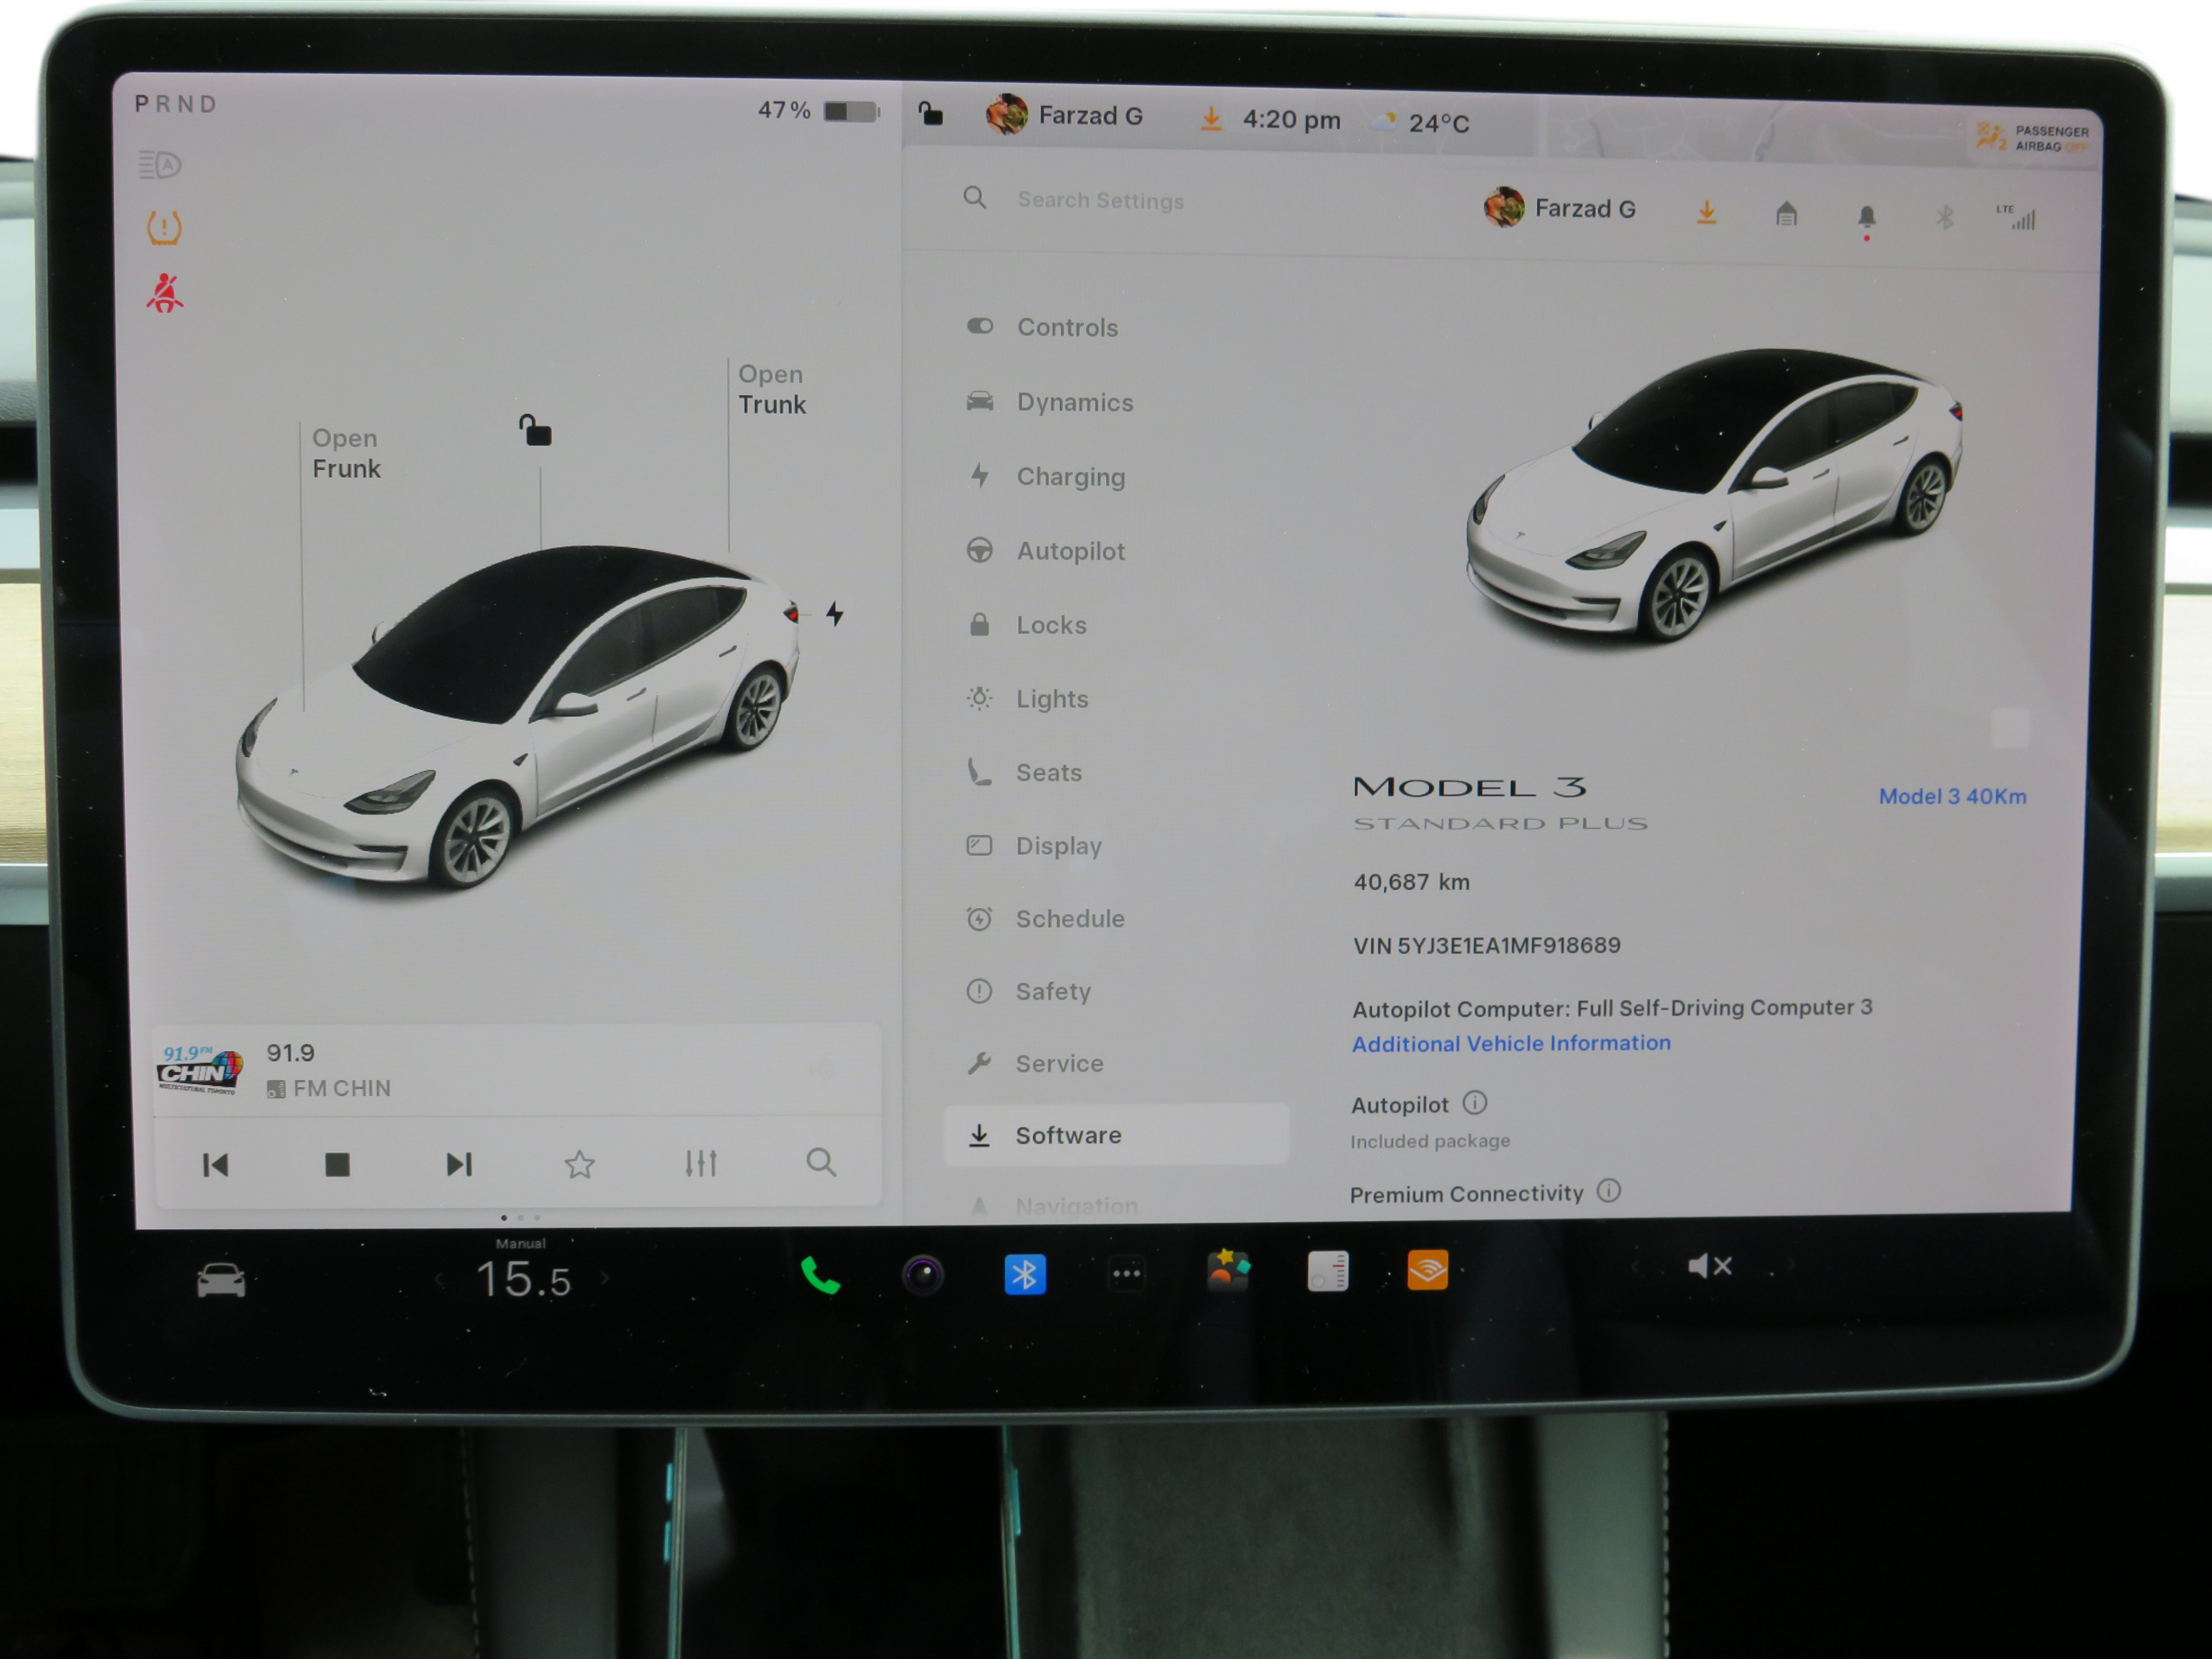Open the car controls icon in taskbar
The width and height of the screenshot is (2212, 1659).
tap(221, 1279)
